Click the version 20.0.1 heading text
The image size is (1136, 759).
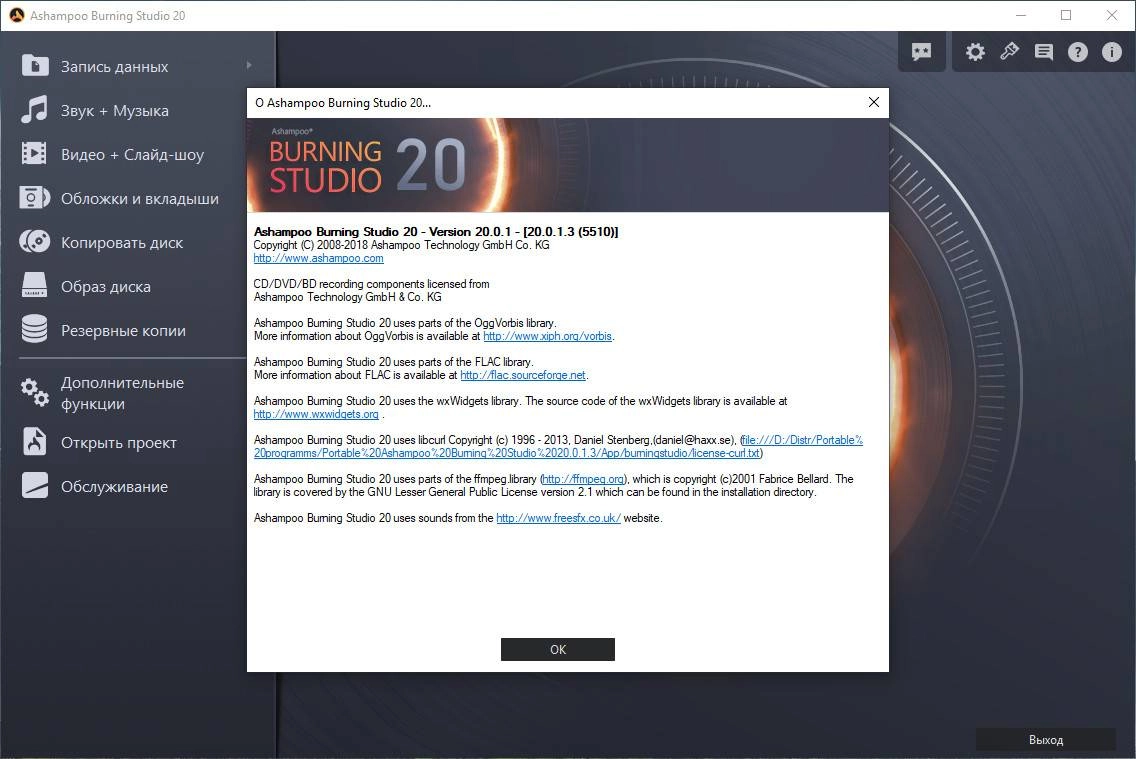coord(435,232)
